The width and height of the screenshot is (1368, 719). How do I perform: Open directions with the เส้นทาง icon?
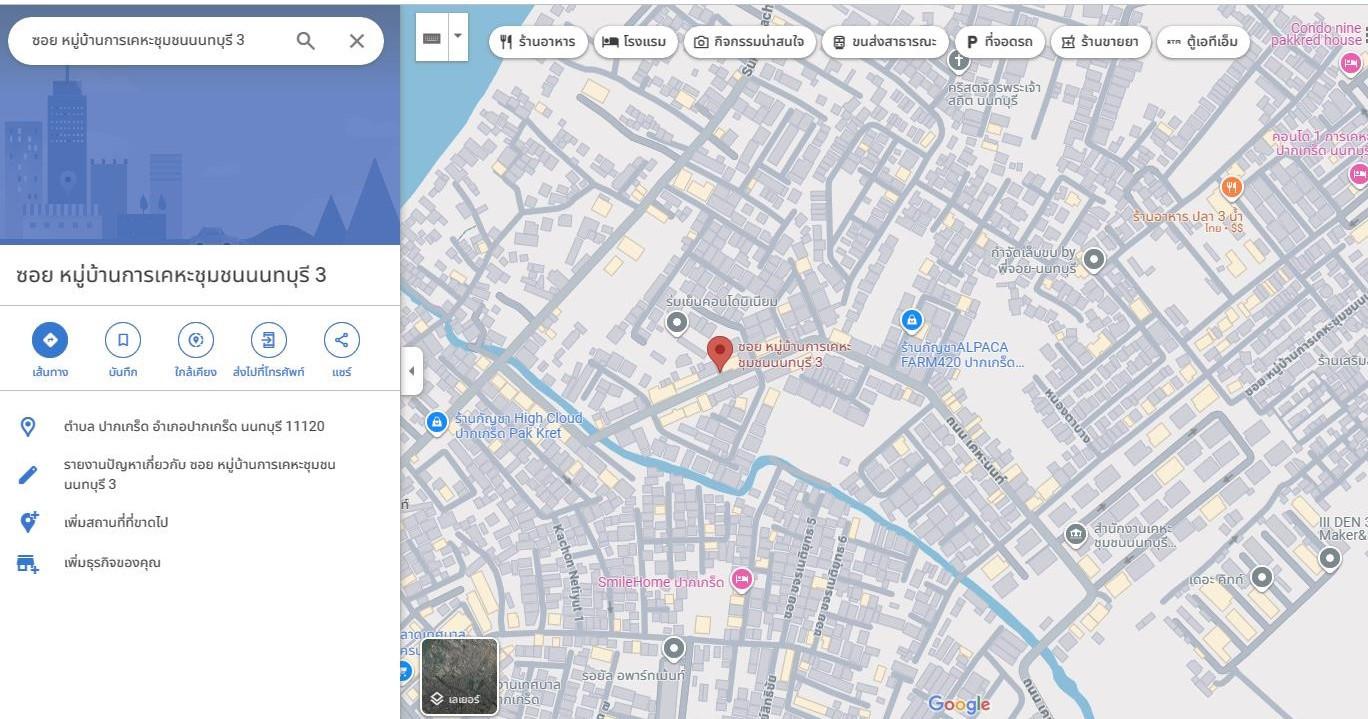[x=50, y=340]
